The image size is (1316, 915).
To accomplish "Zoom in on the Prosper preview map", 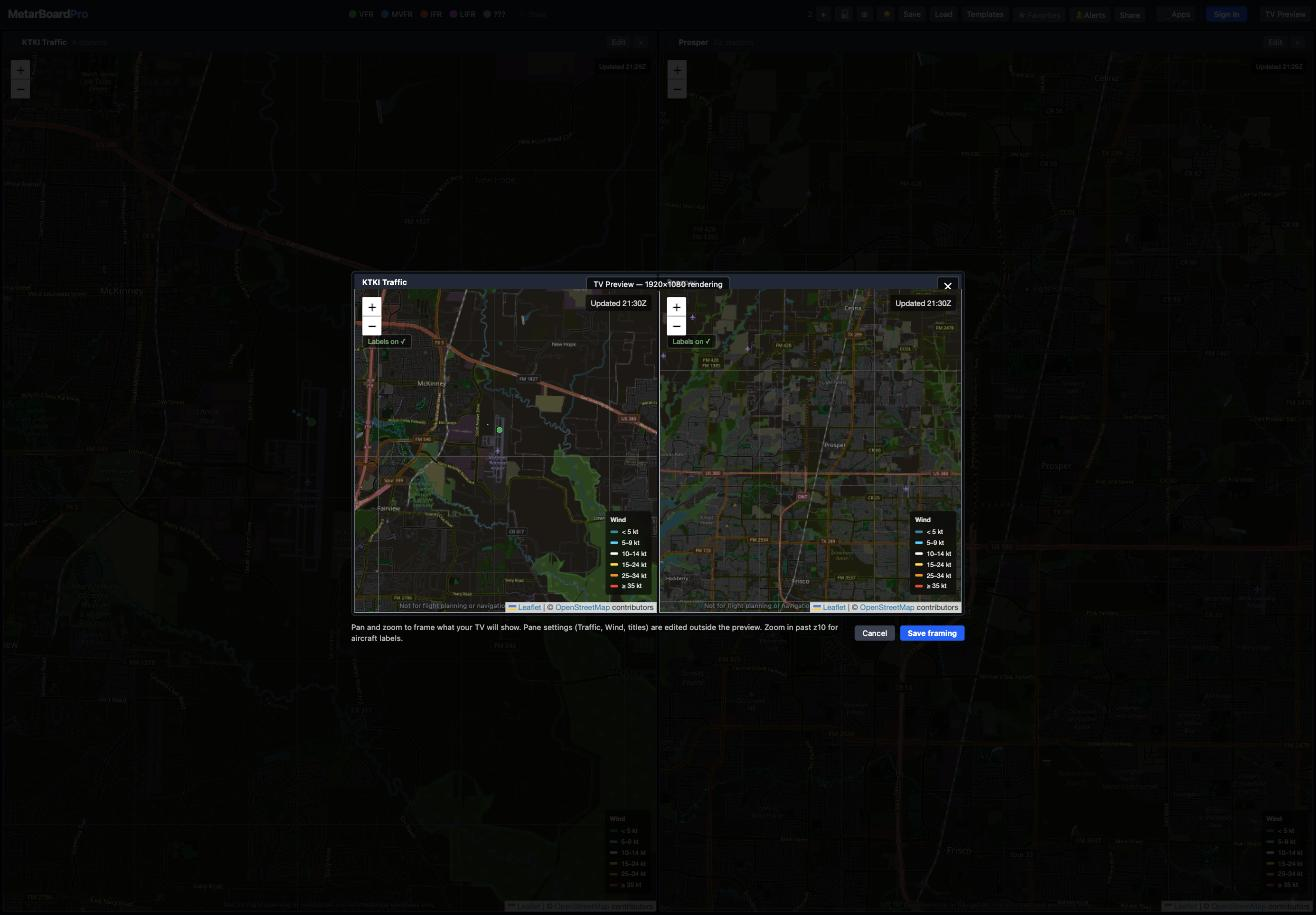I will [676, 307].
